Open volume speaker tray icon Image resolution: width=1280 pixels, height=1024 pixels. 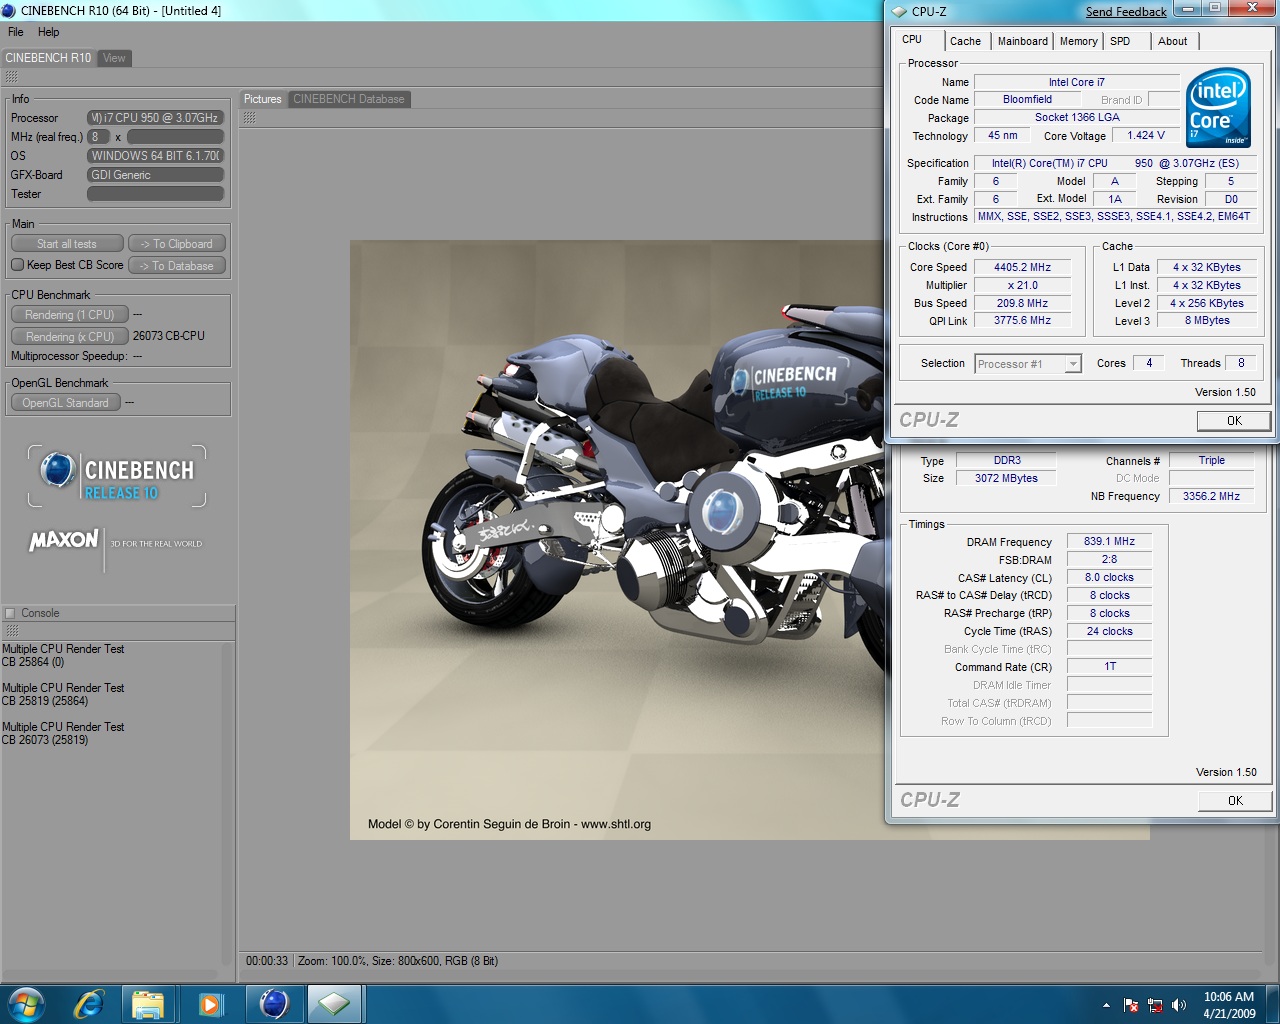[x=1179, y=1005]
